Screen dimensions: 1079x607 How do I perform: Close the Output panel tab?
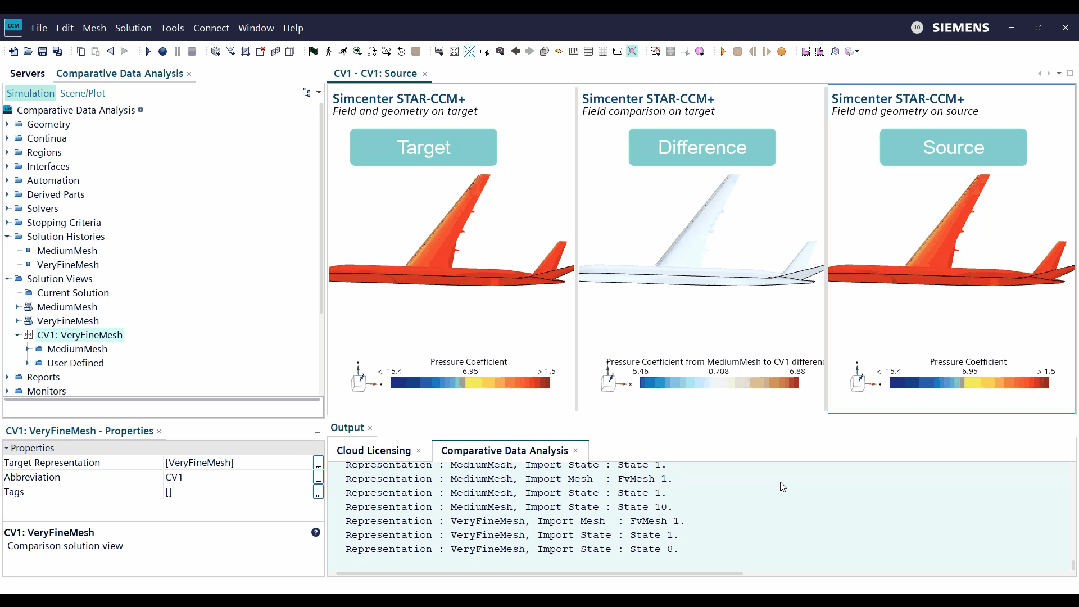point(370,428)
